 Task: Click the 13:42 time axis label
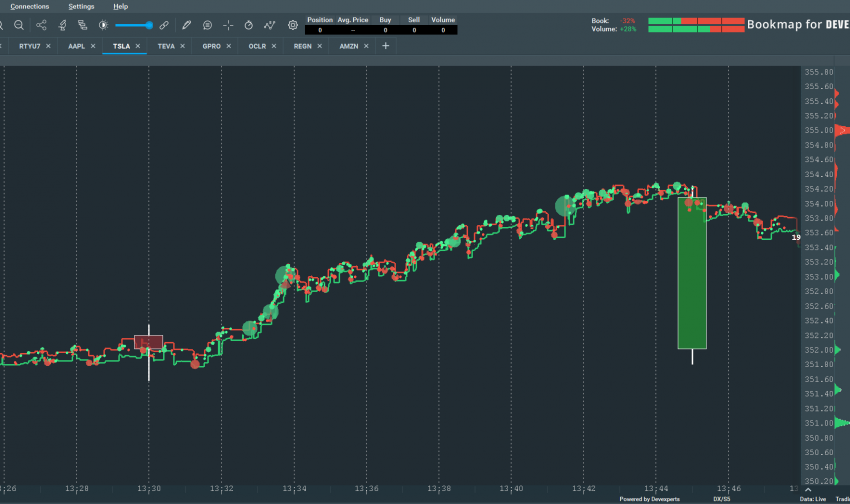pyautogui.click(x=584, y=489)
